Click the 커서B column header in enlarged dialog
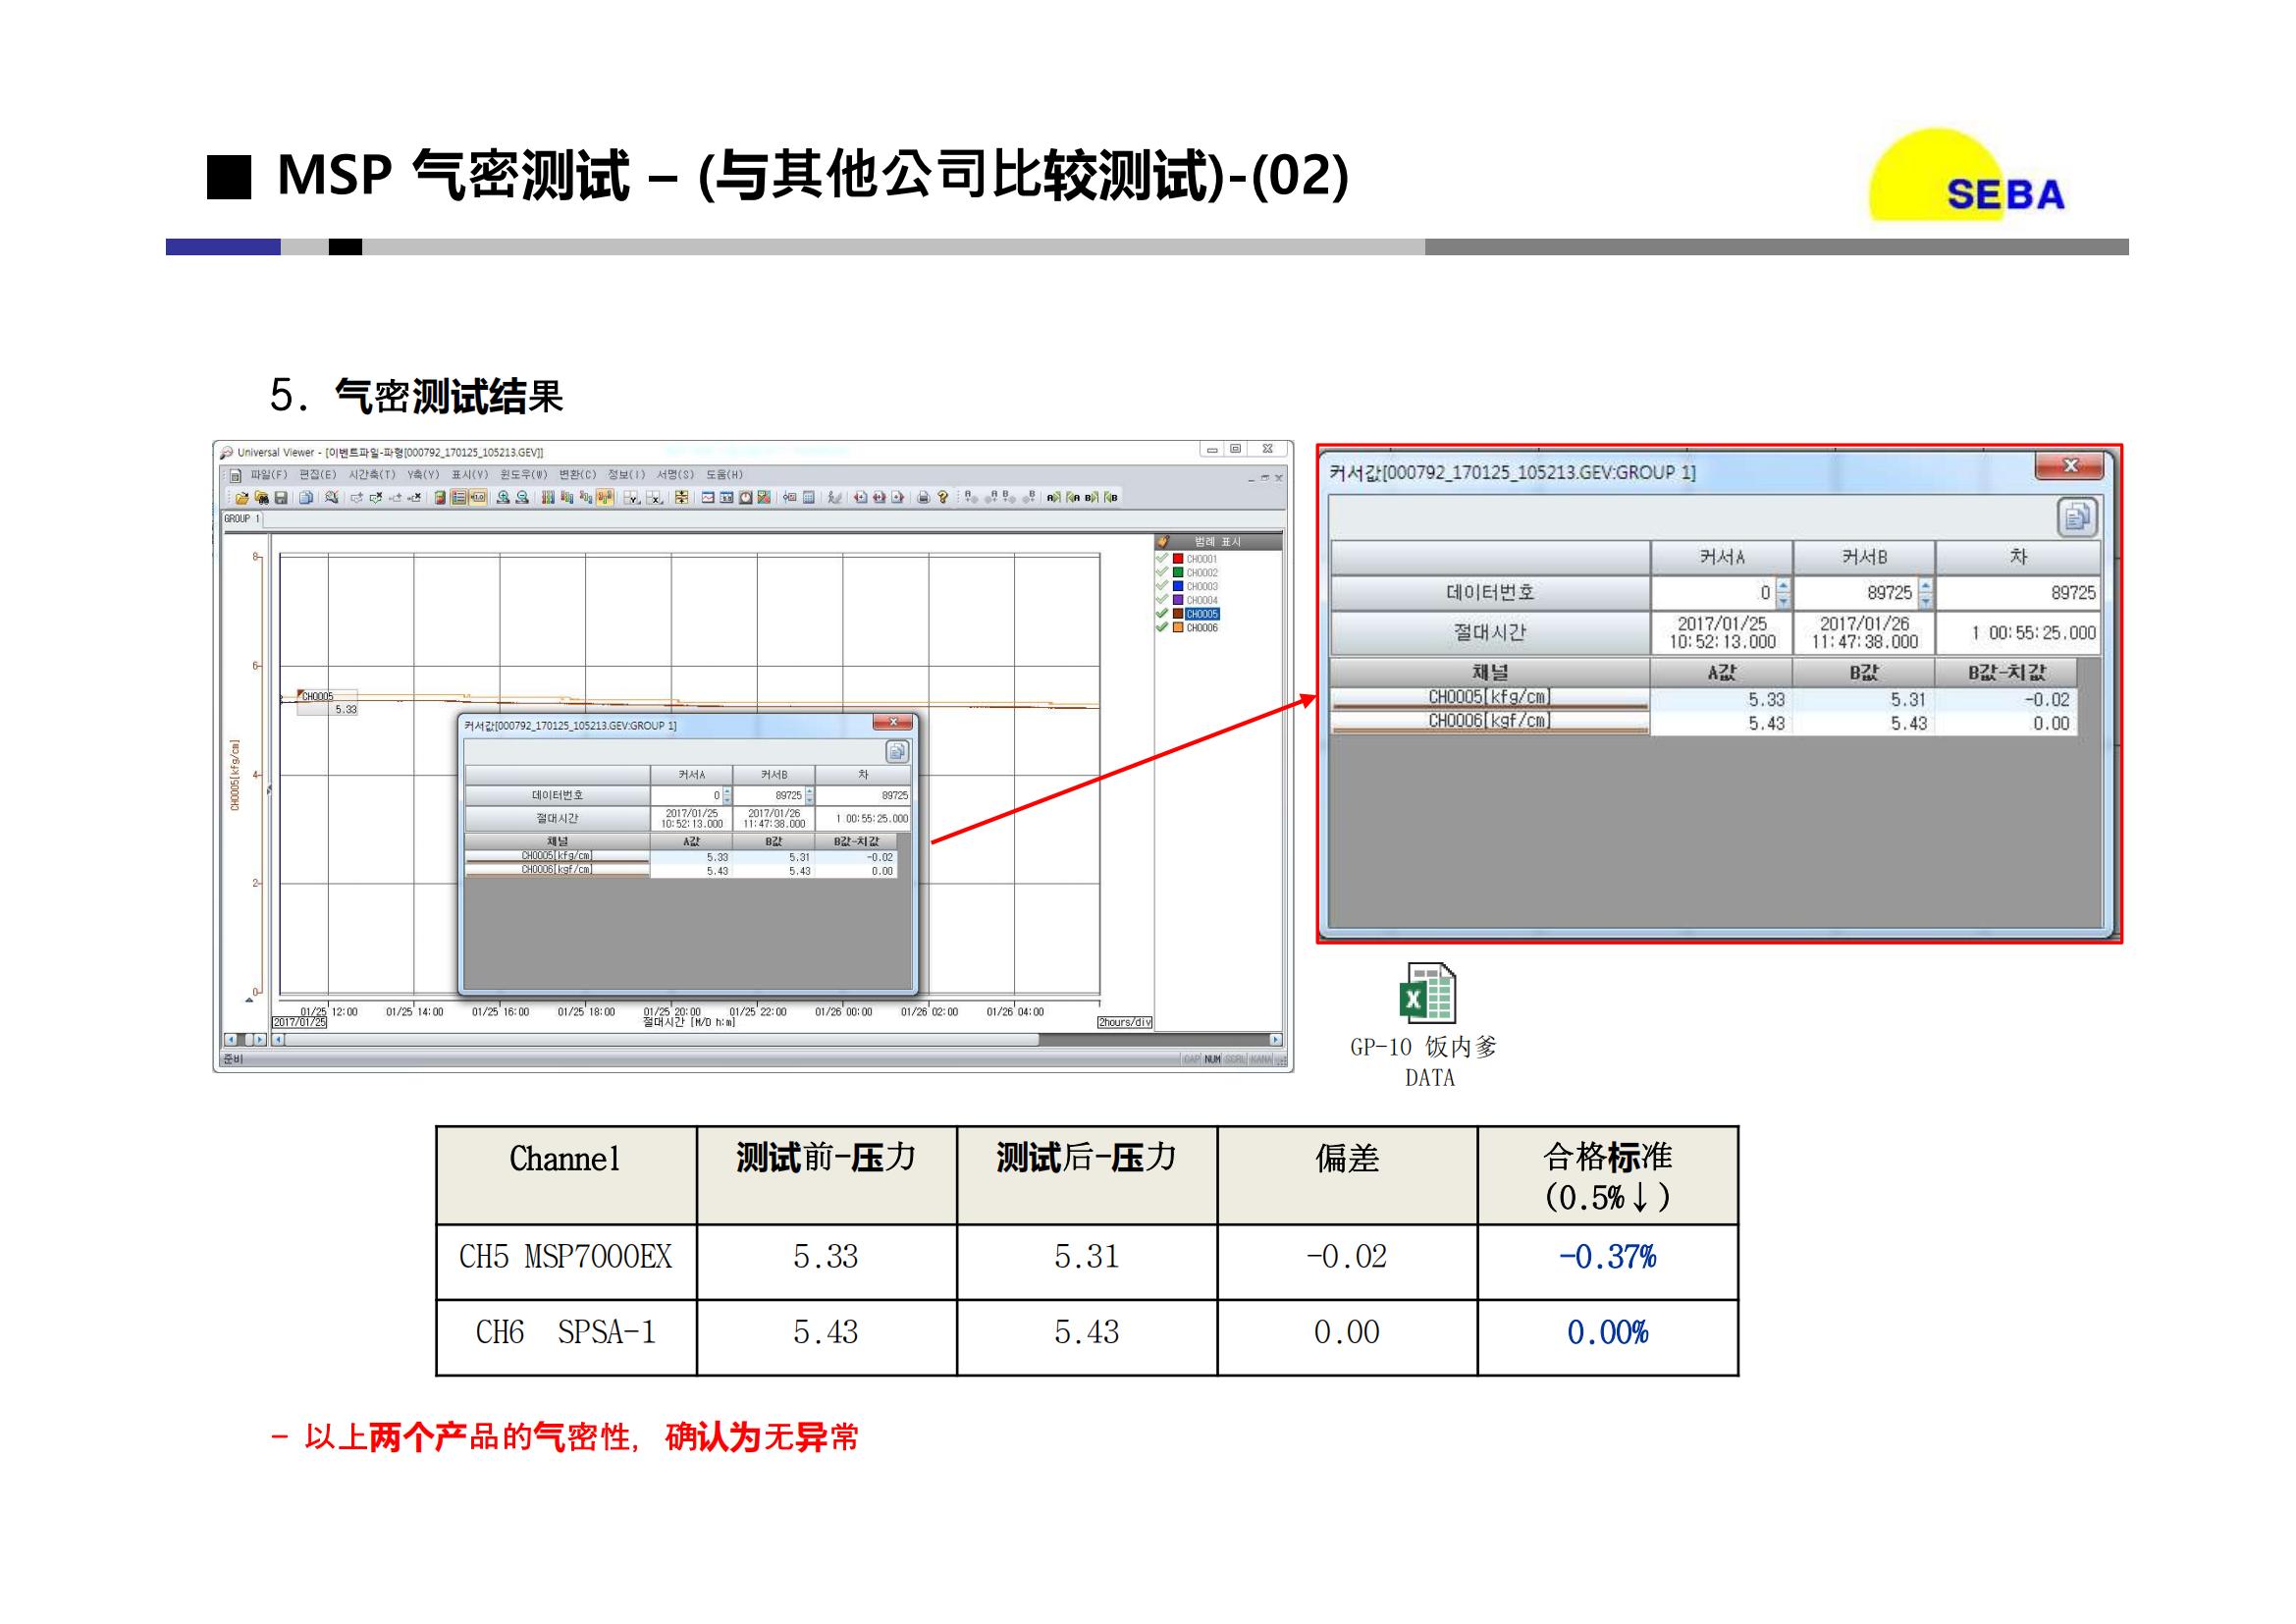The width and height of the screenshot is (2296, 1624). pyautogui.click(x=1864, y=557)
